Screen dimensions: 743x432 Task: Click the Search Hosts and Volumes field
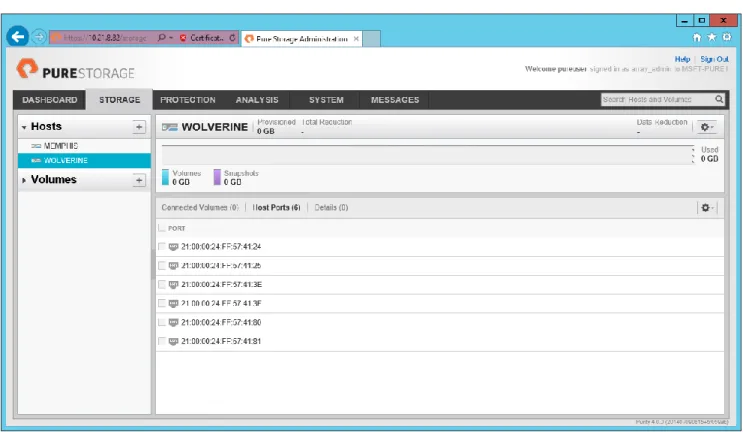click(658, 99)
